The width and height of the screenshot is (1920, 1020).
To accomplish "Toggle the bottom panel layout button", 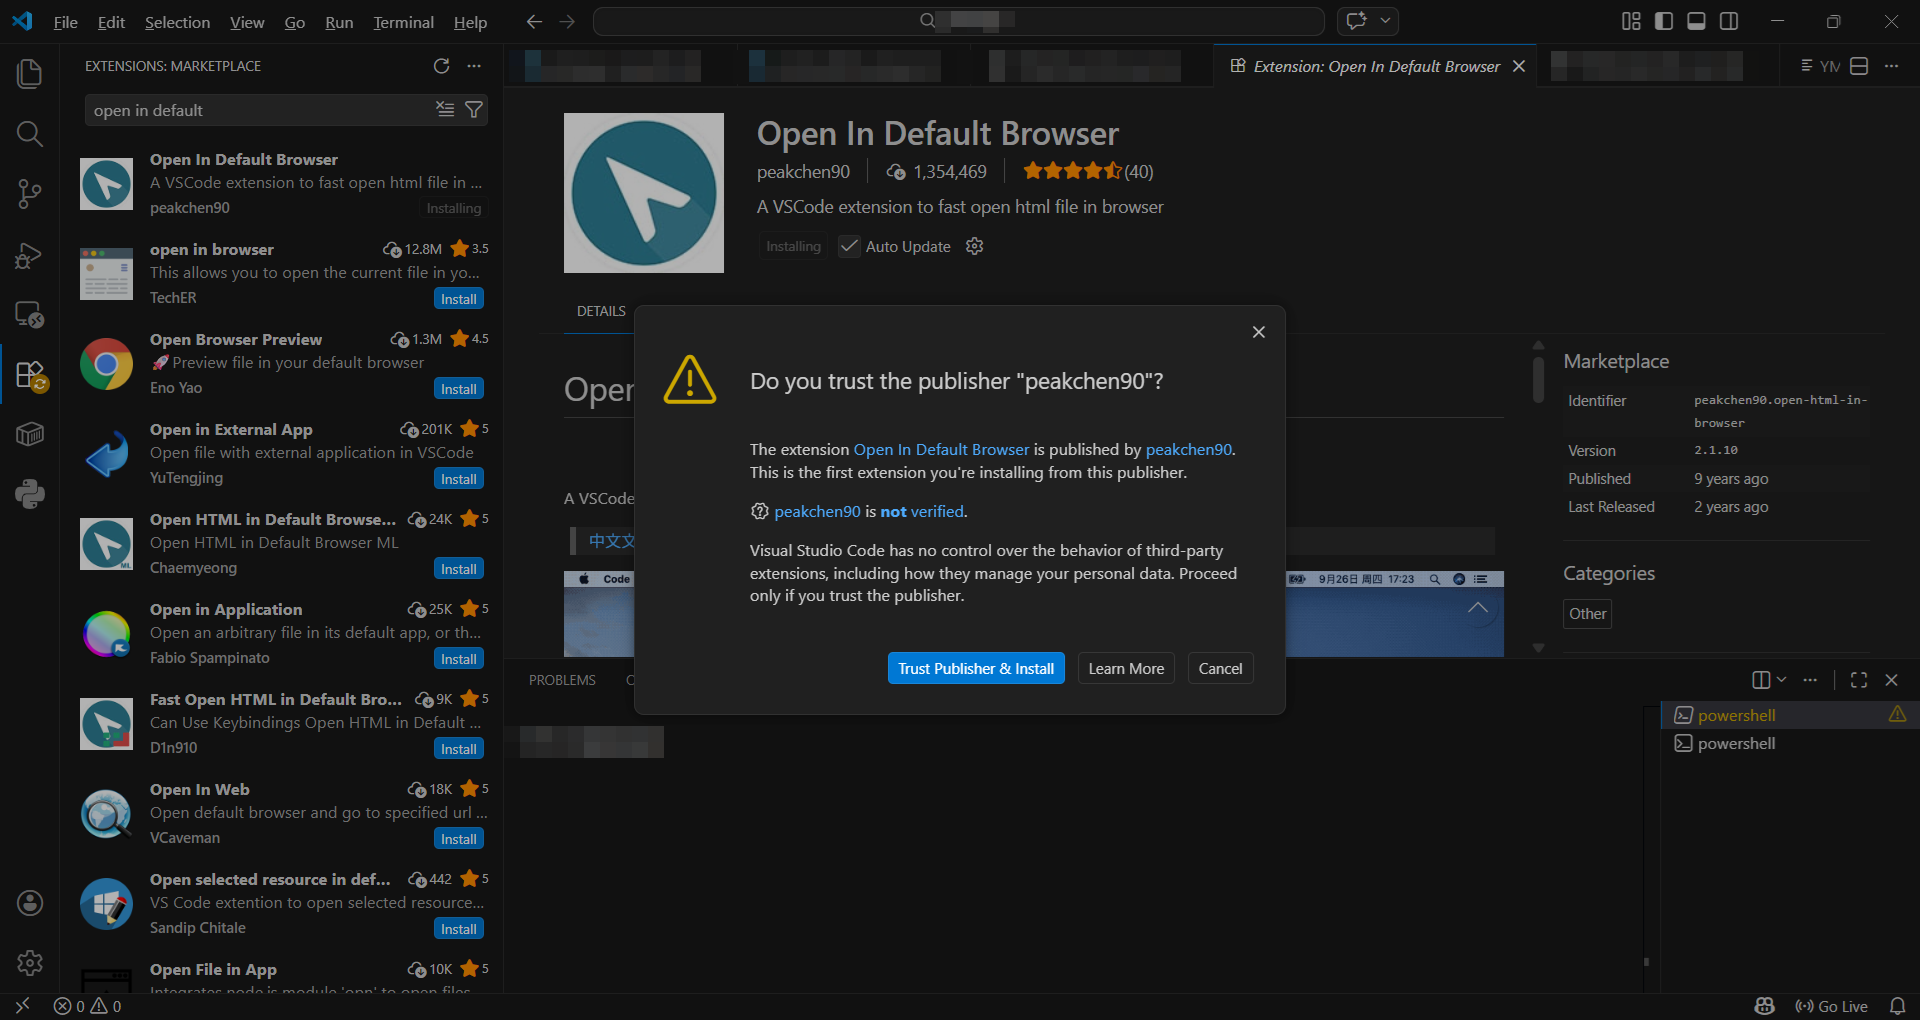I will pos(1696,21).
